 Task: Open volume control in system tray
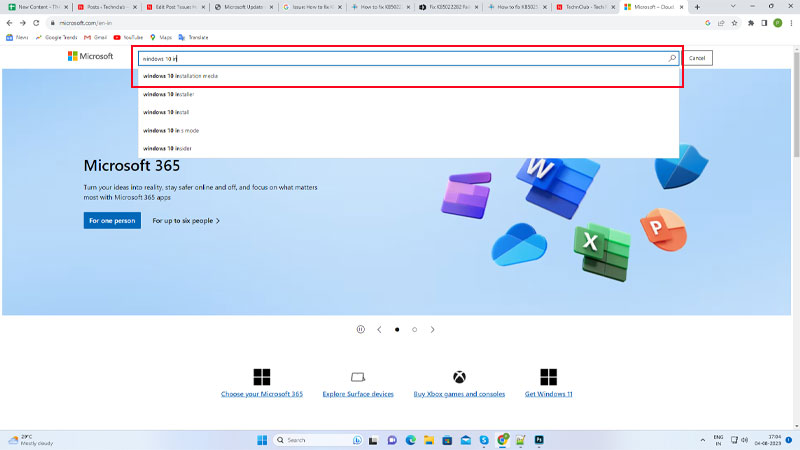coord(744,440)
